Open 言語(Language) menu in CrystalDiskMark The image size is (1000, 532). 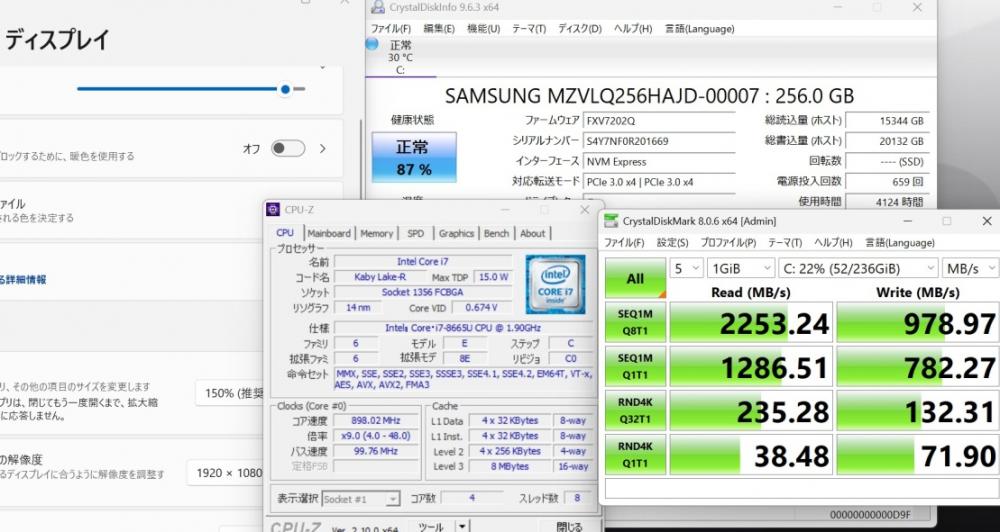click(x=900, y=243)
